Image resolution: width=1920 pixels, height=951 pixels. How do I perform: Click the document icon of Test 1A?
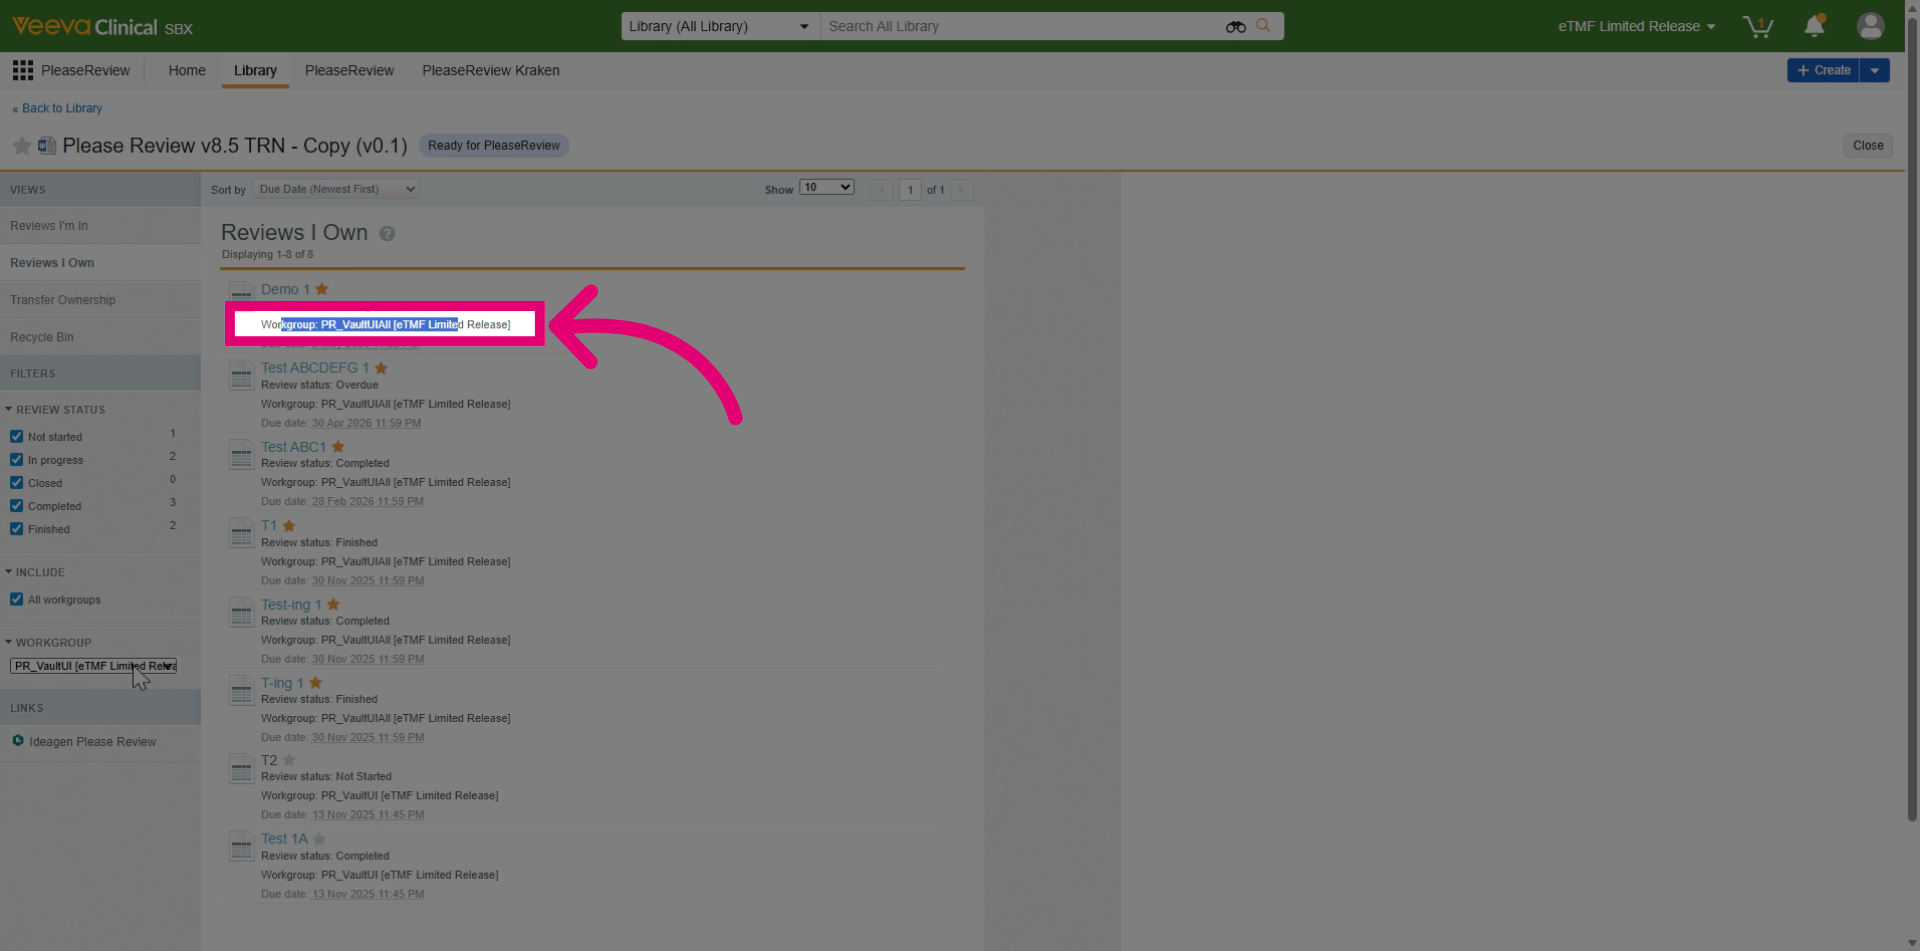[242, 846]
